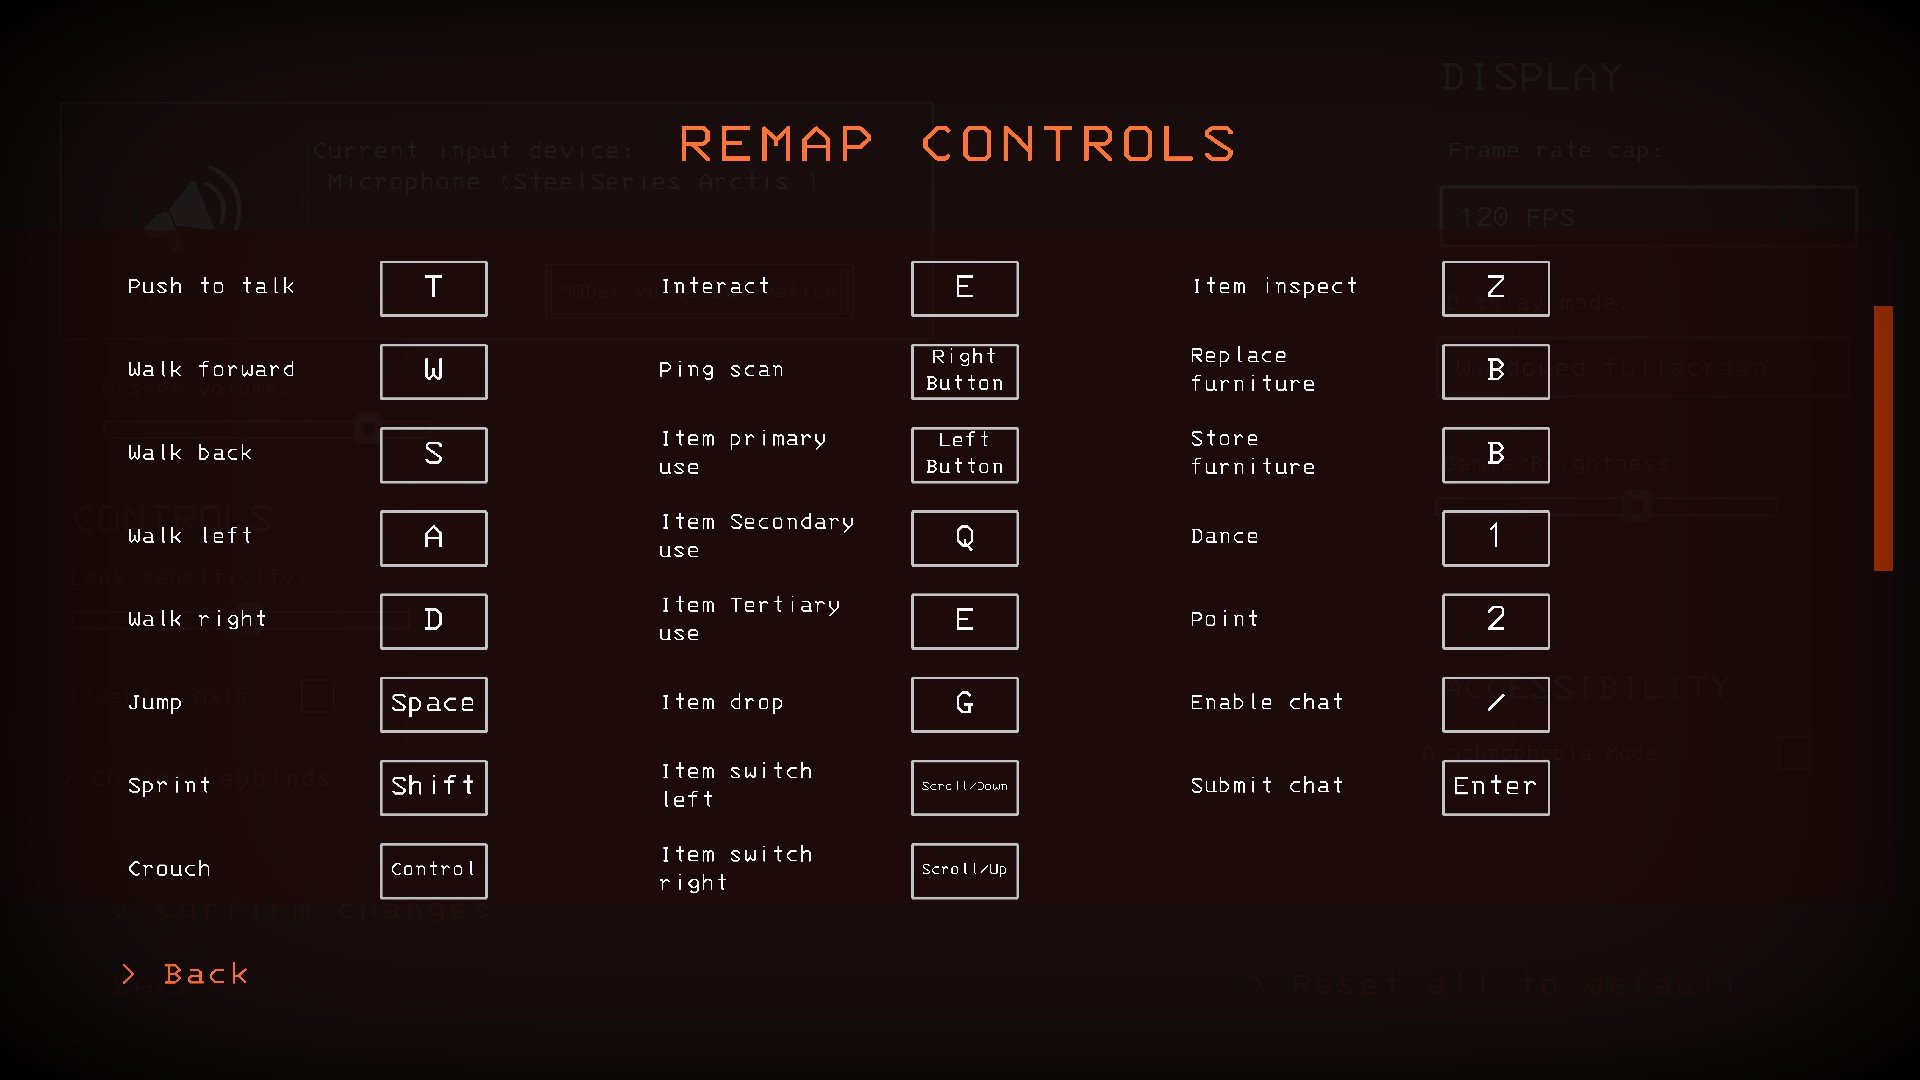Click the Dance 1 key binding
1920x1080 pixels.
click(x=1495, y=537)
